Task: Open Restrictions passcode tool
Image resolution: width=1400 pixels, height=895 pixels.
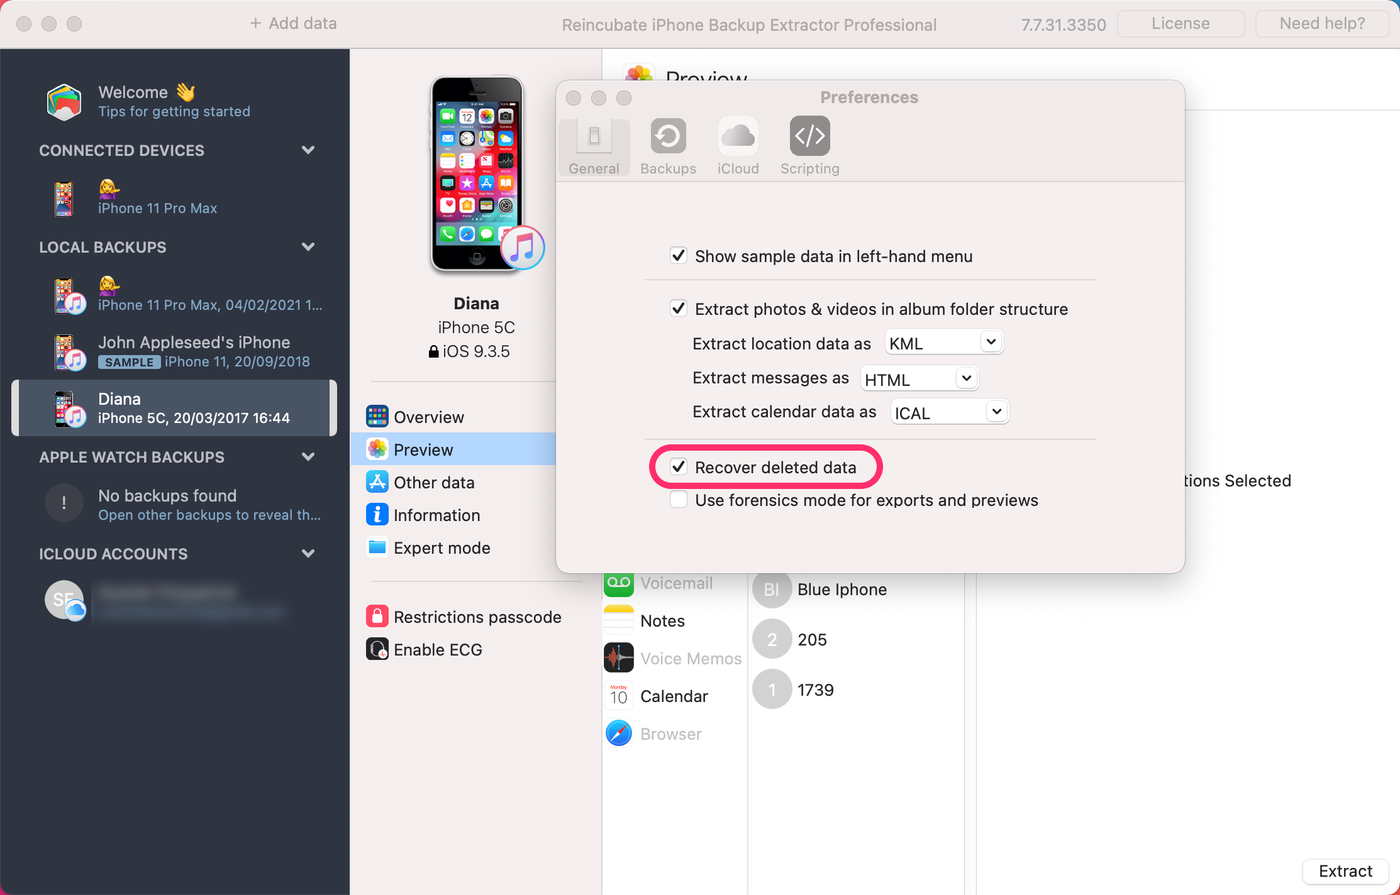Action: pyautogui.click(x=478, y=617)
